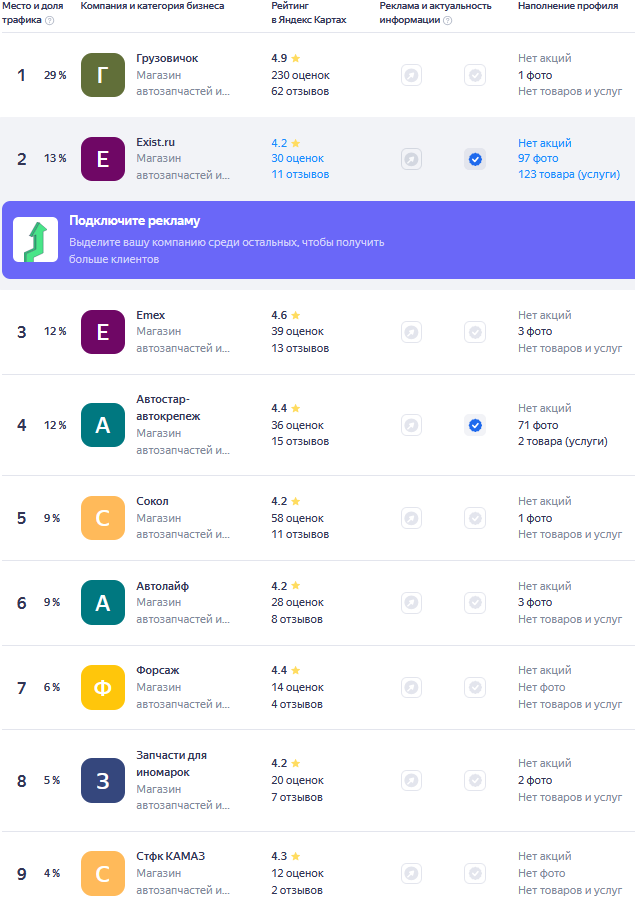Click the blue verified checkmark for Exist.ru
The height and width of the screenshot is (915, 635).
475,159
